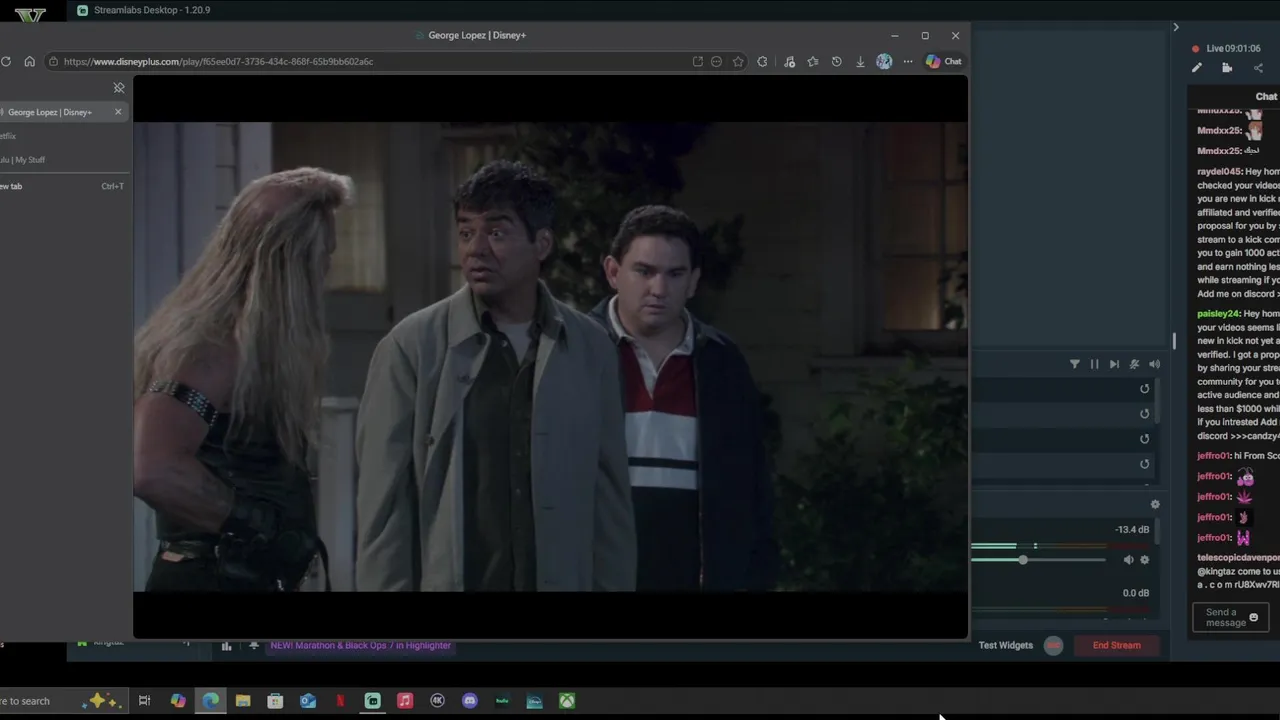This screenshot has height=720, width=1280.
Task: Toggle muting of event sounds icon
Action: (1134, 364)
